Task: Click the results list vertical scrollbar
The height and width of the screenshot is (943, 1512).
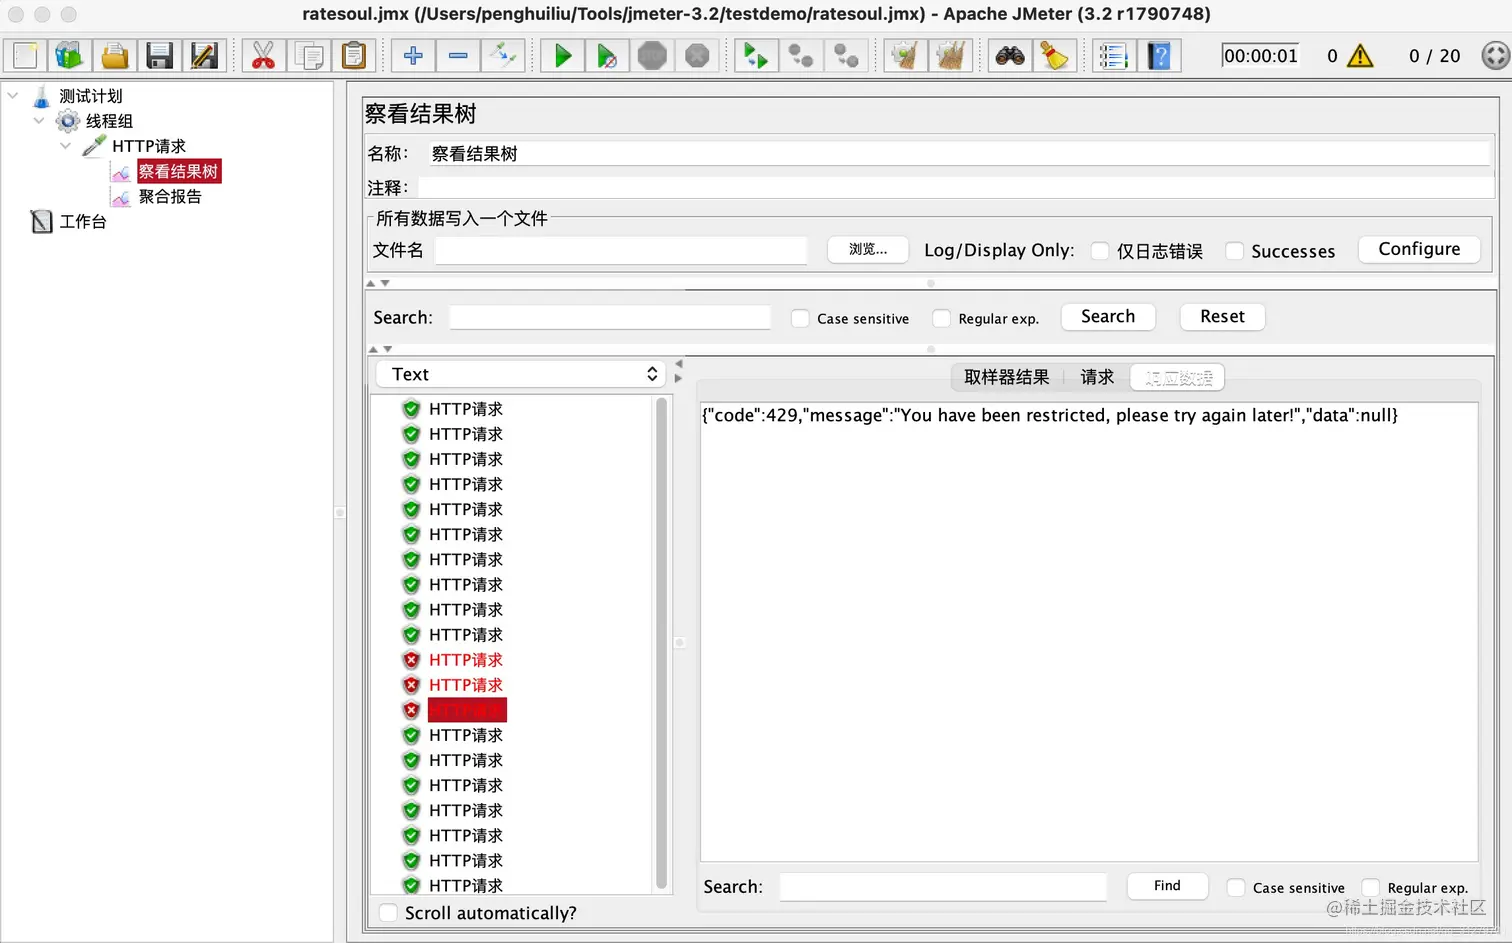Action: (661, 643)
